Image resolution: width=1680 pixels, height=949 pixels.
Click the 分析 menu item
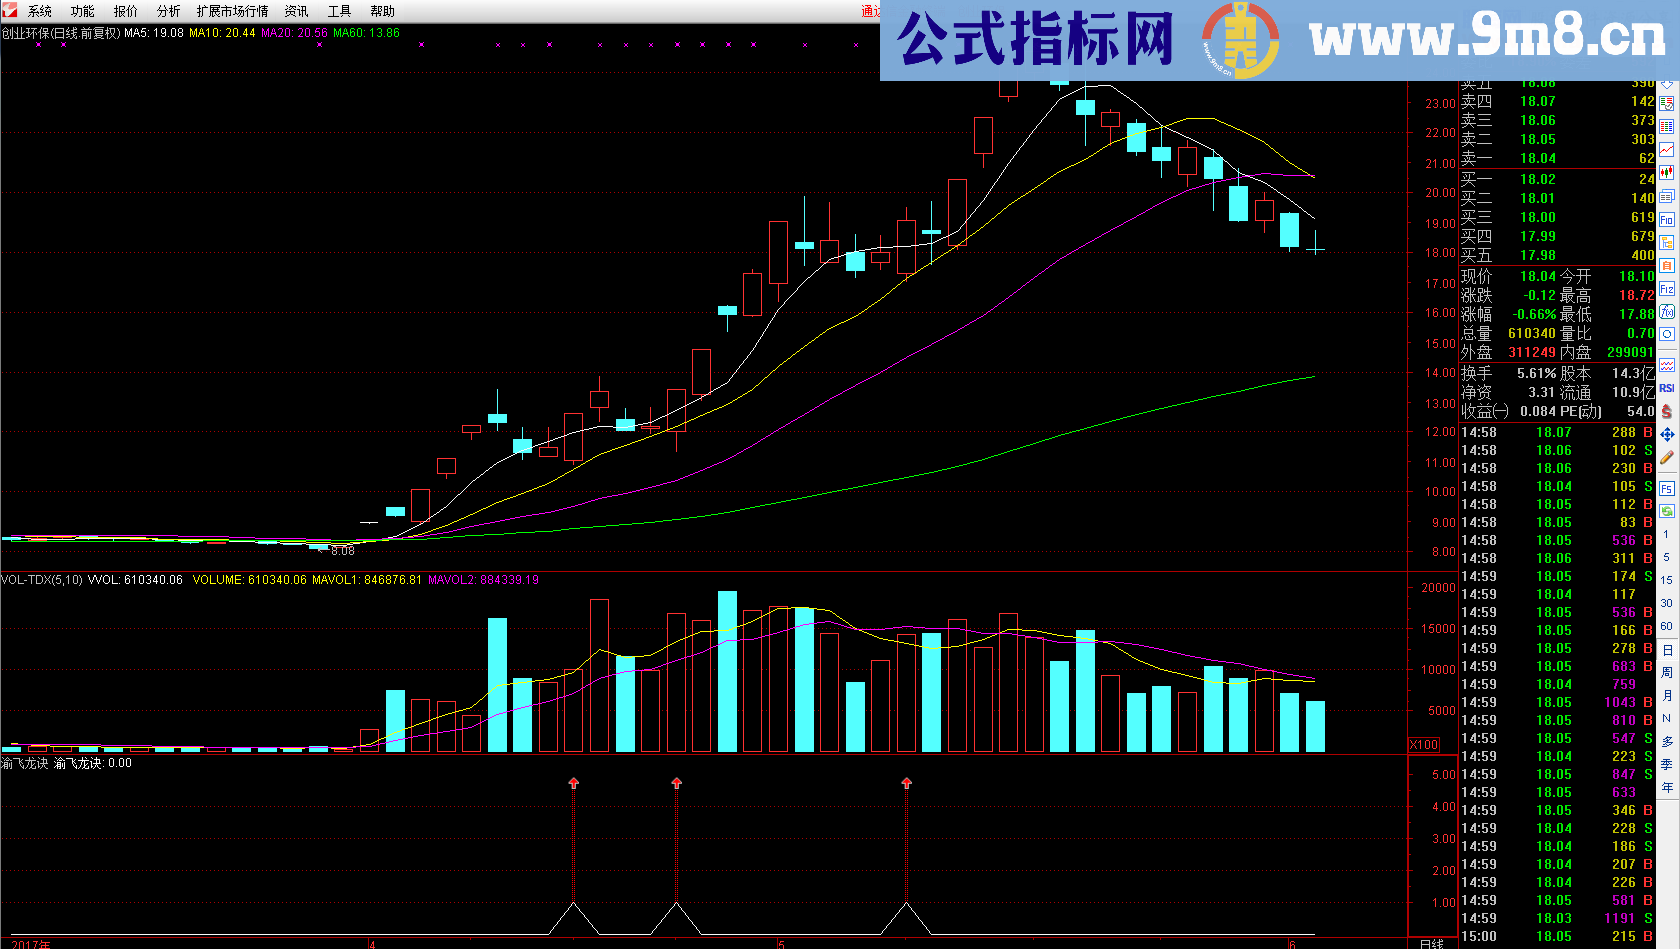[x=169, y=11]
